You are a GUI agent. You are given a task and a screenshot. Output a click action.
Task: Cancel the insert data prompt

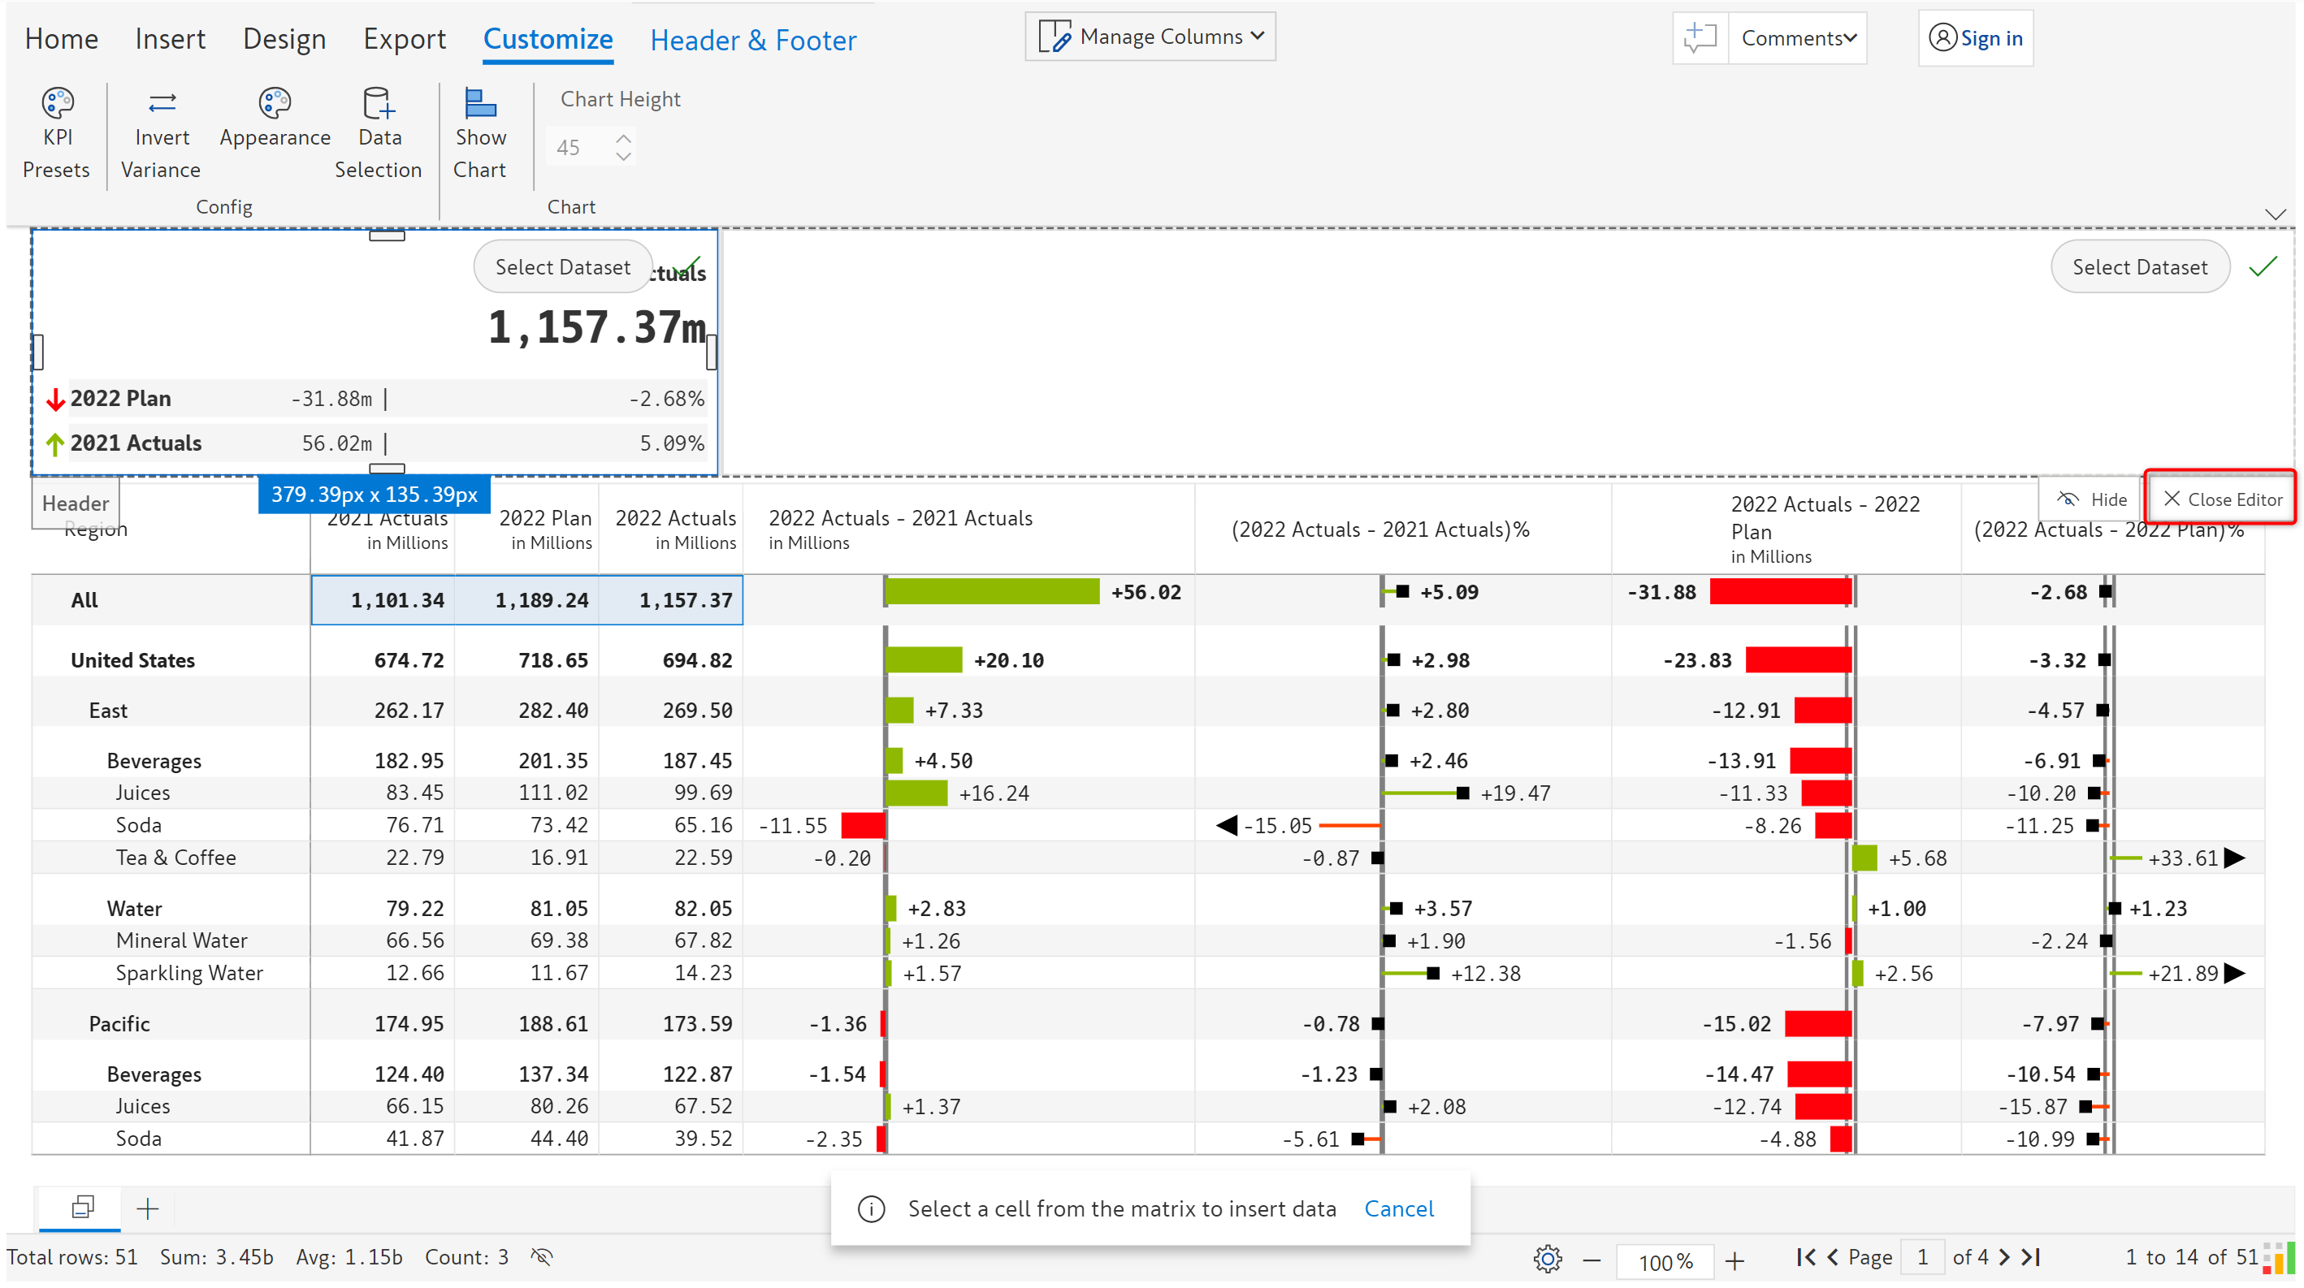pyautogui.click(x=1398, y=1208)
